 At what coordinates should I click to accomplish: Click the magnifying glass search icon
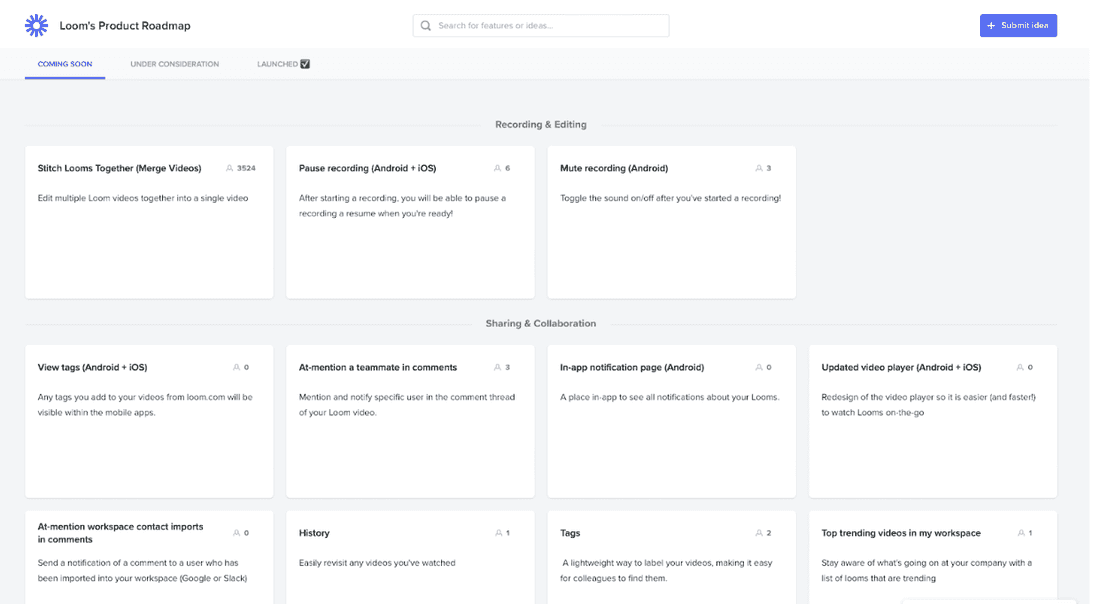[425, 25]
